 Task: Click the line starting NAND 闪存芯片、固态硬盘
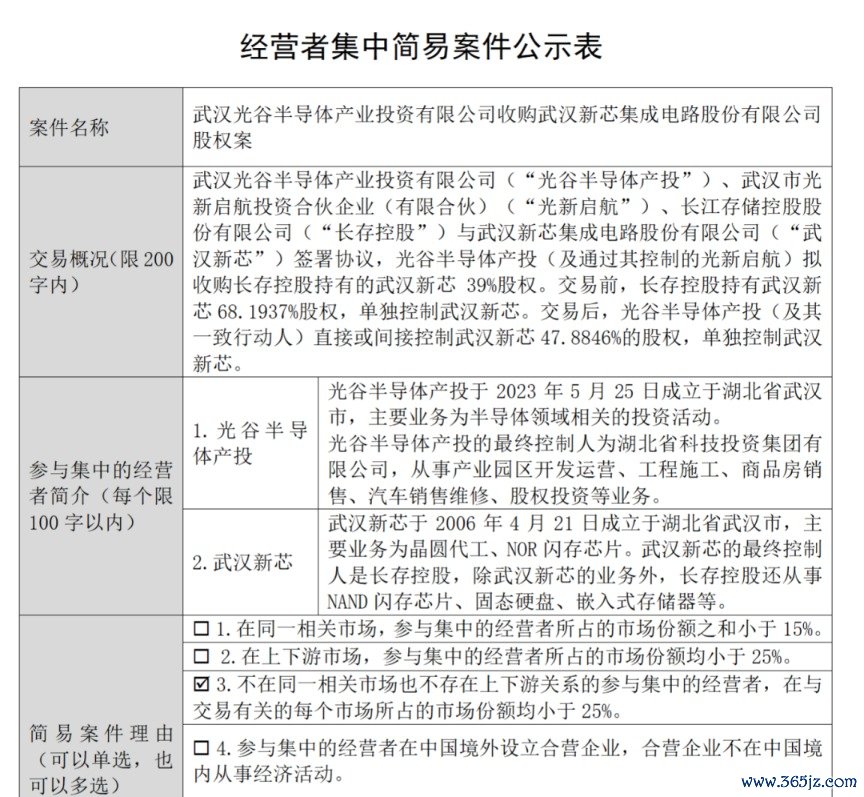pyautogui.click(x=530, y=601)
